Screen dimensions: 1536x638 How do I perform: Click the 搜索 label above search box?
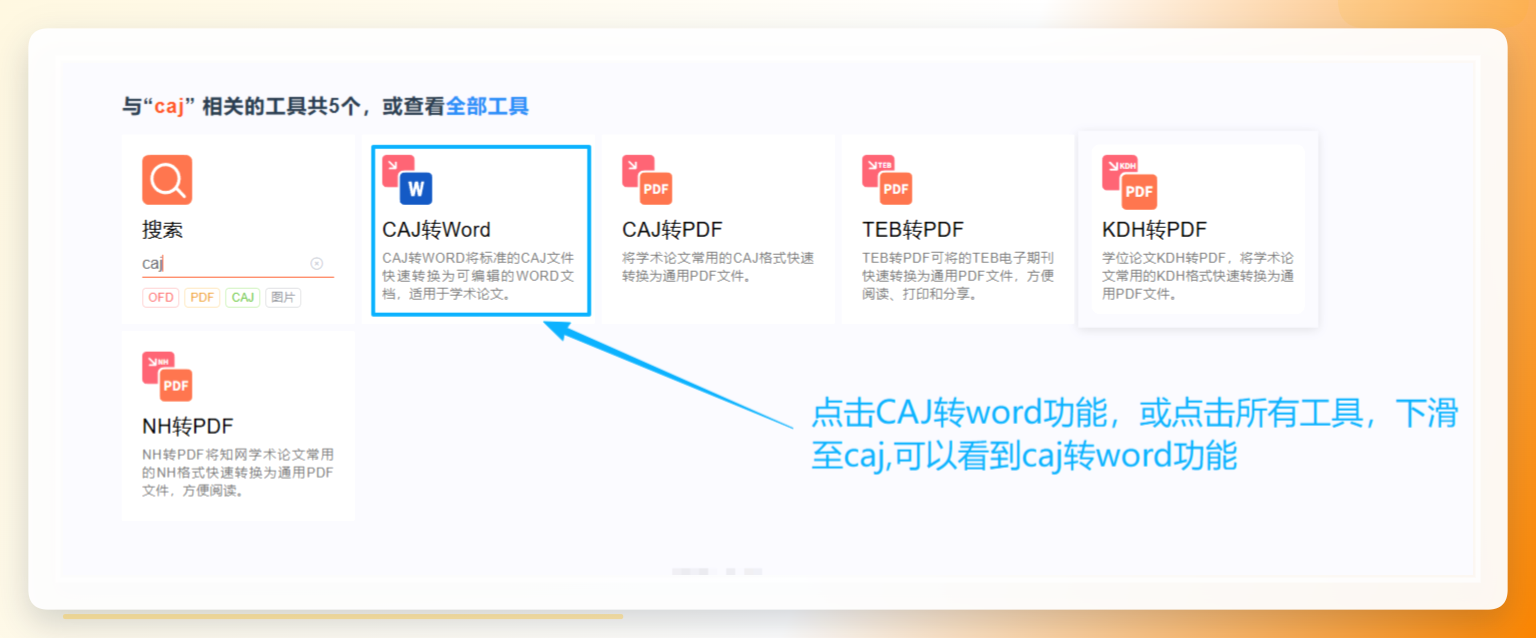click(x=162, y=230)
